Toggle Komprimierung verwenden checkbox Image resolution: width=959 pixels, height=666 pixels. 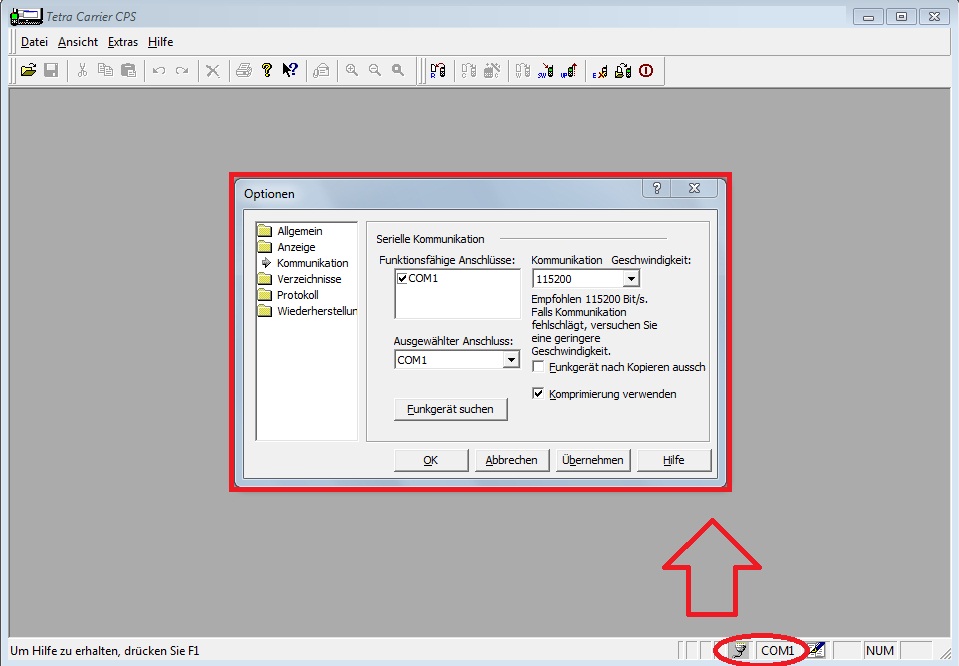coord(538,394)
